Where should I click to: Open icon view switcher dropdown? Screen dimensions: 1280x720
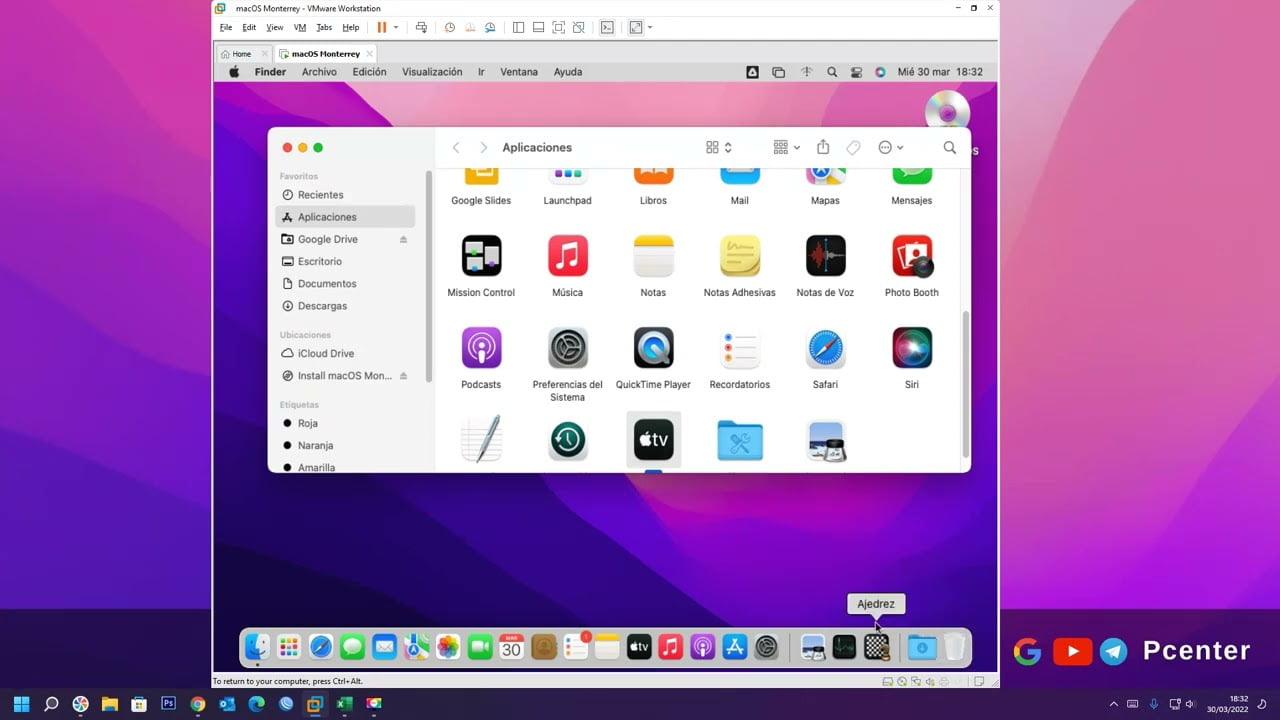pos(719,147)
